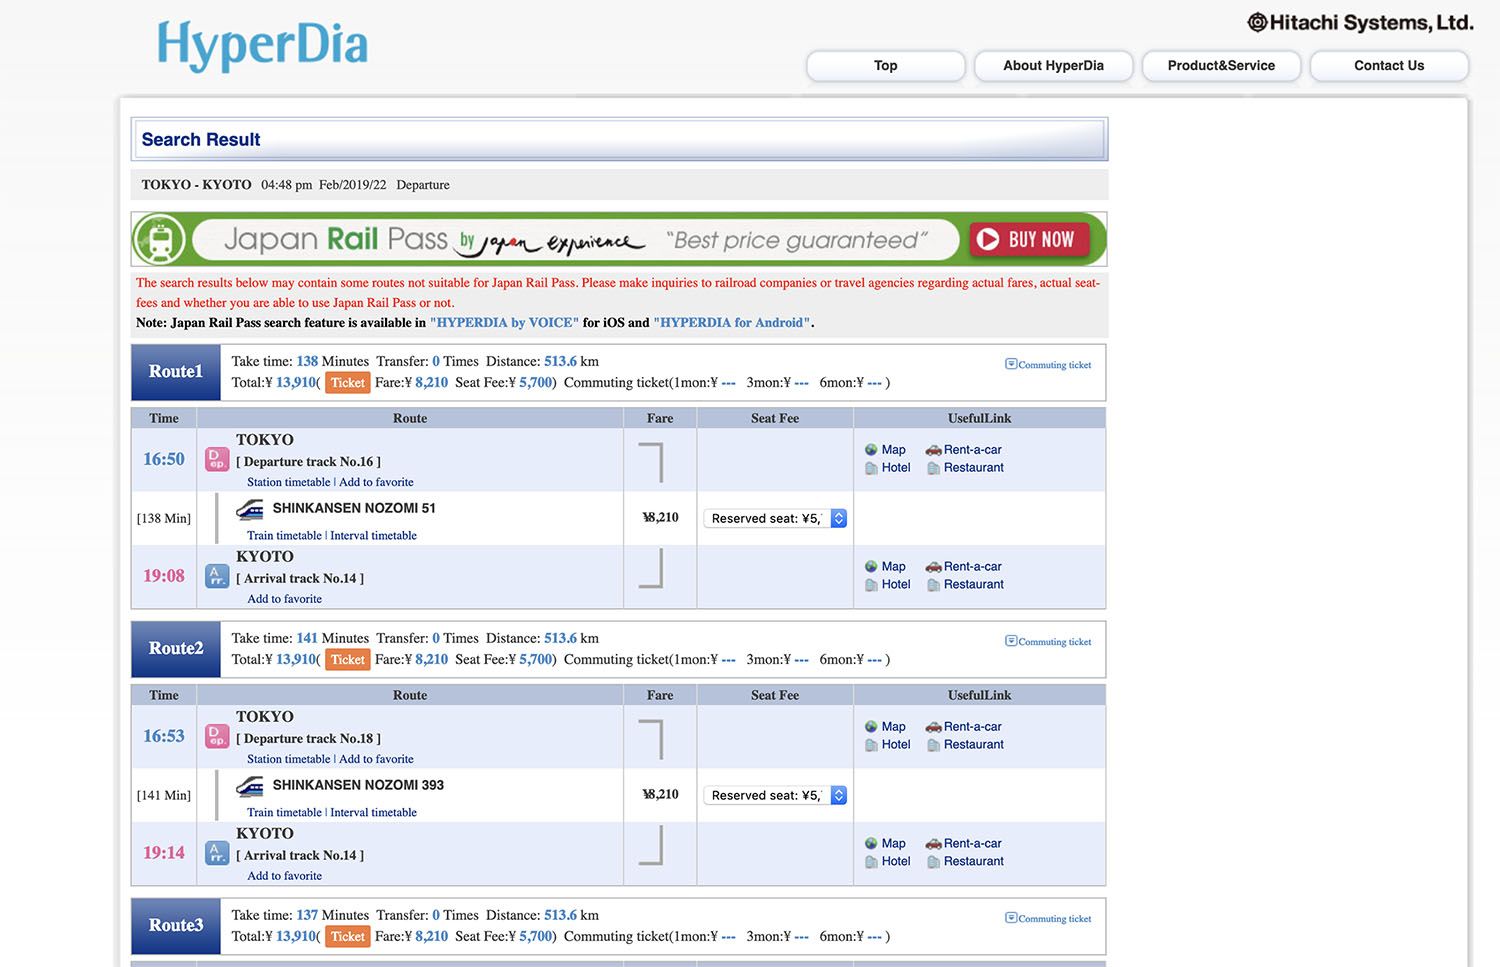Open HYPERDIA for Android link

pyautogui.click(x=731, y=323)
